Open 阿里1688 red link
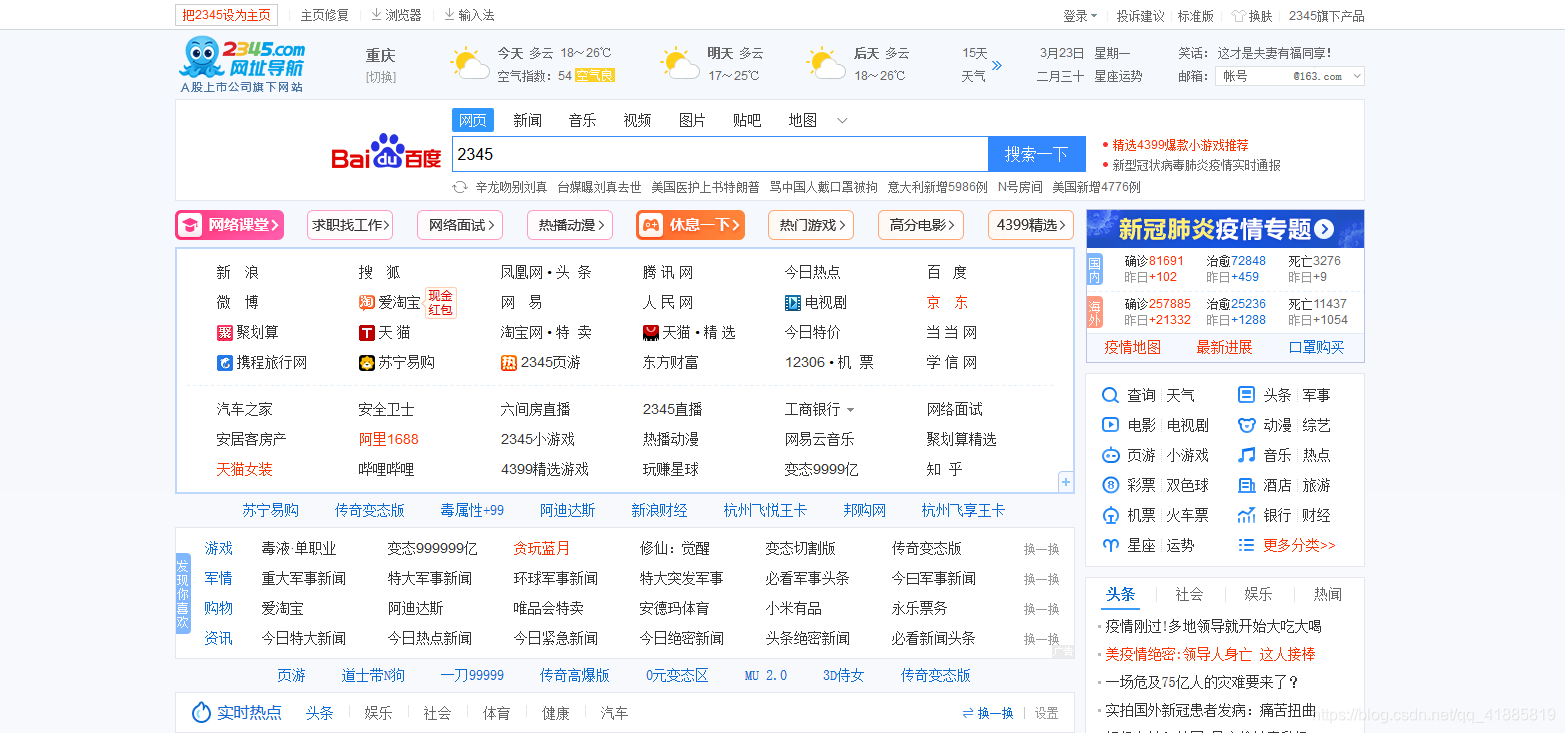The width and height of the screenshot is (1565, 733). pos(388,439)
